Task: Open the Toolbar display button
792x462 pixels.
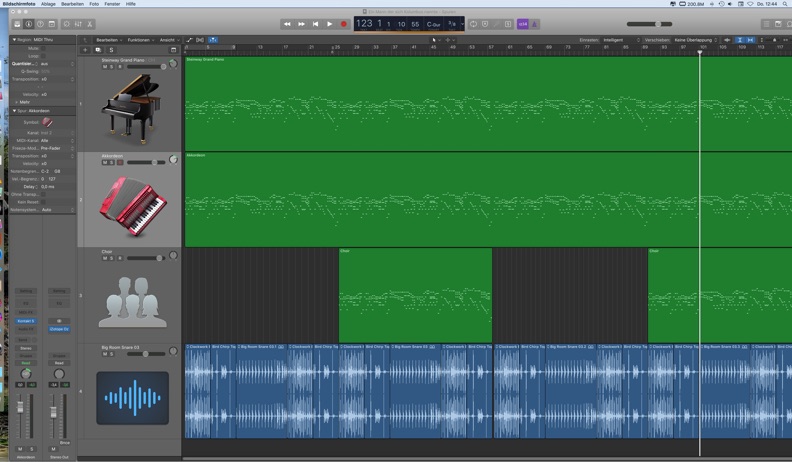Action: (52, 24)
